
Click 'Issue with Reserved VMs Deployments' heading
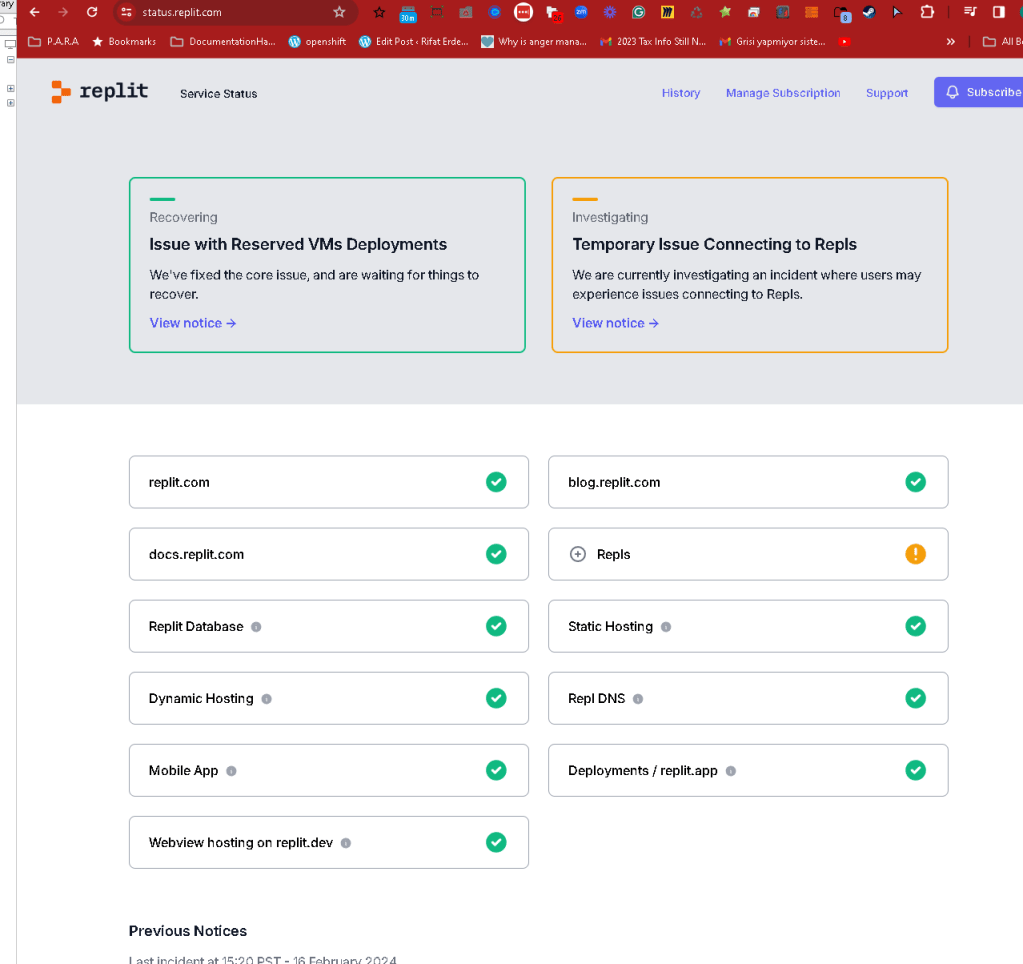(x=298, y=244)
